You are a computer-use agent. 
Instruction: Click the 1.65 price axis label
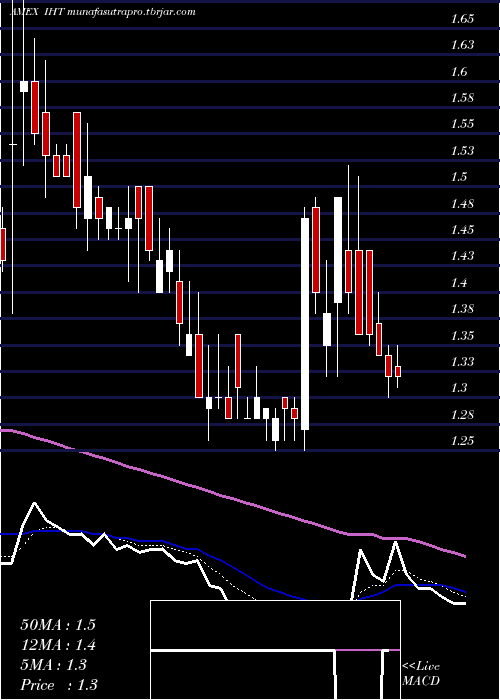click(462, 19)
